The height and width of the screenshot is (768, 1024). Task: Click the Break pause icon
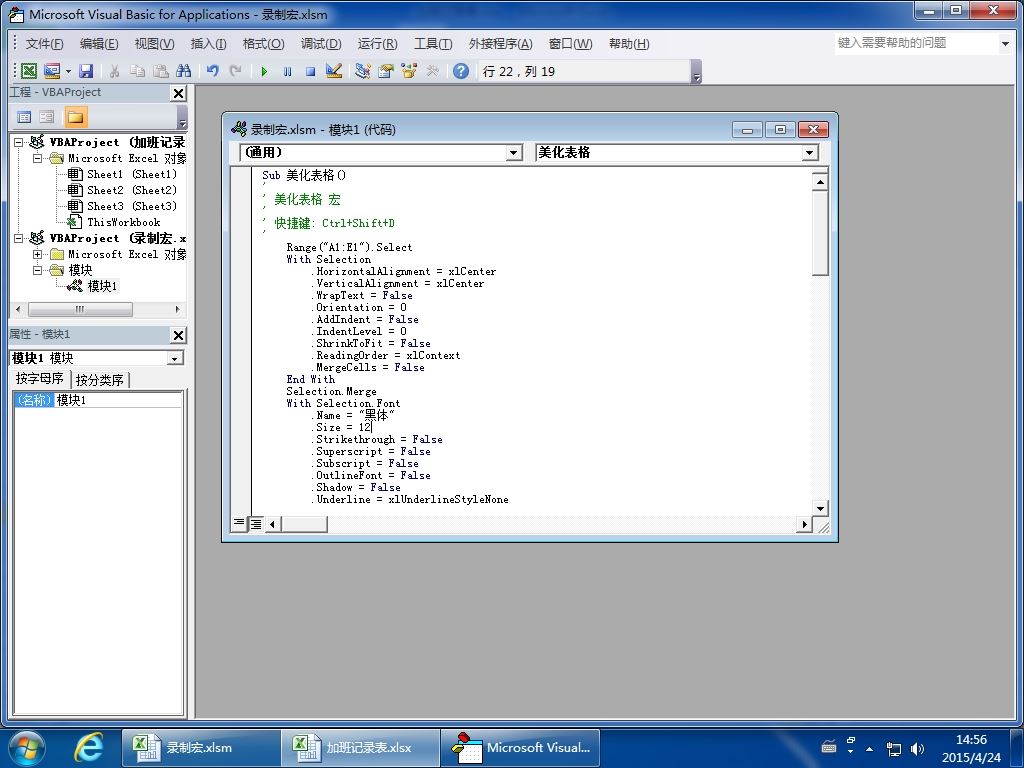[287, 71]
